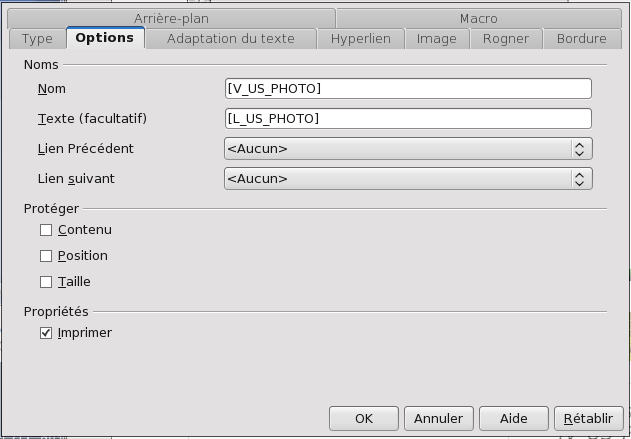Open the Adaptation du texte tab
Viewport: 631px width, 439px height.
[231, 39]
